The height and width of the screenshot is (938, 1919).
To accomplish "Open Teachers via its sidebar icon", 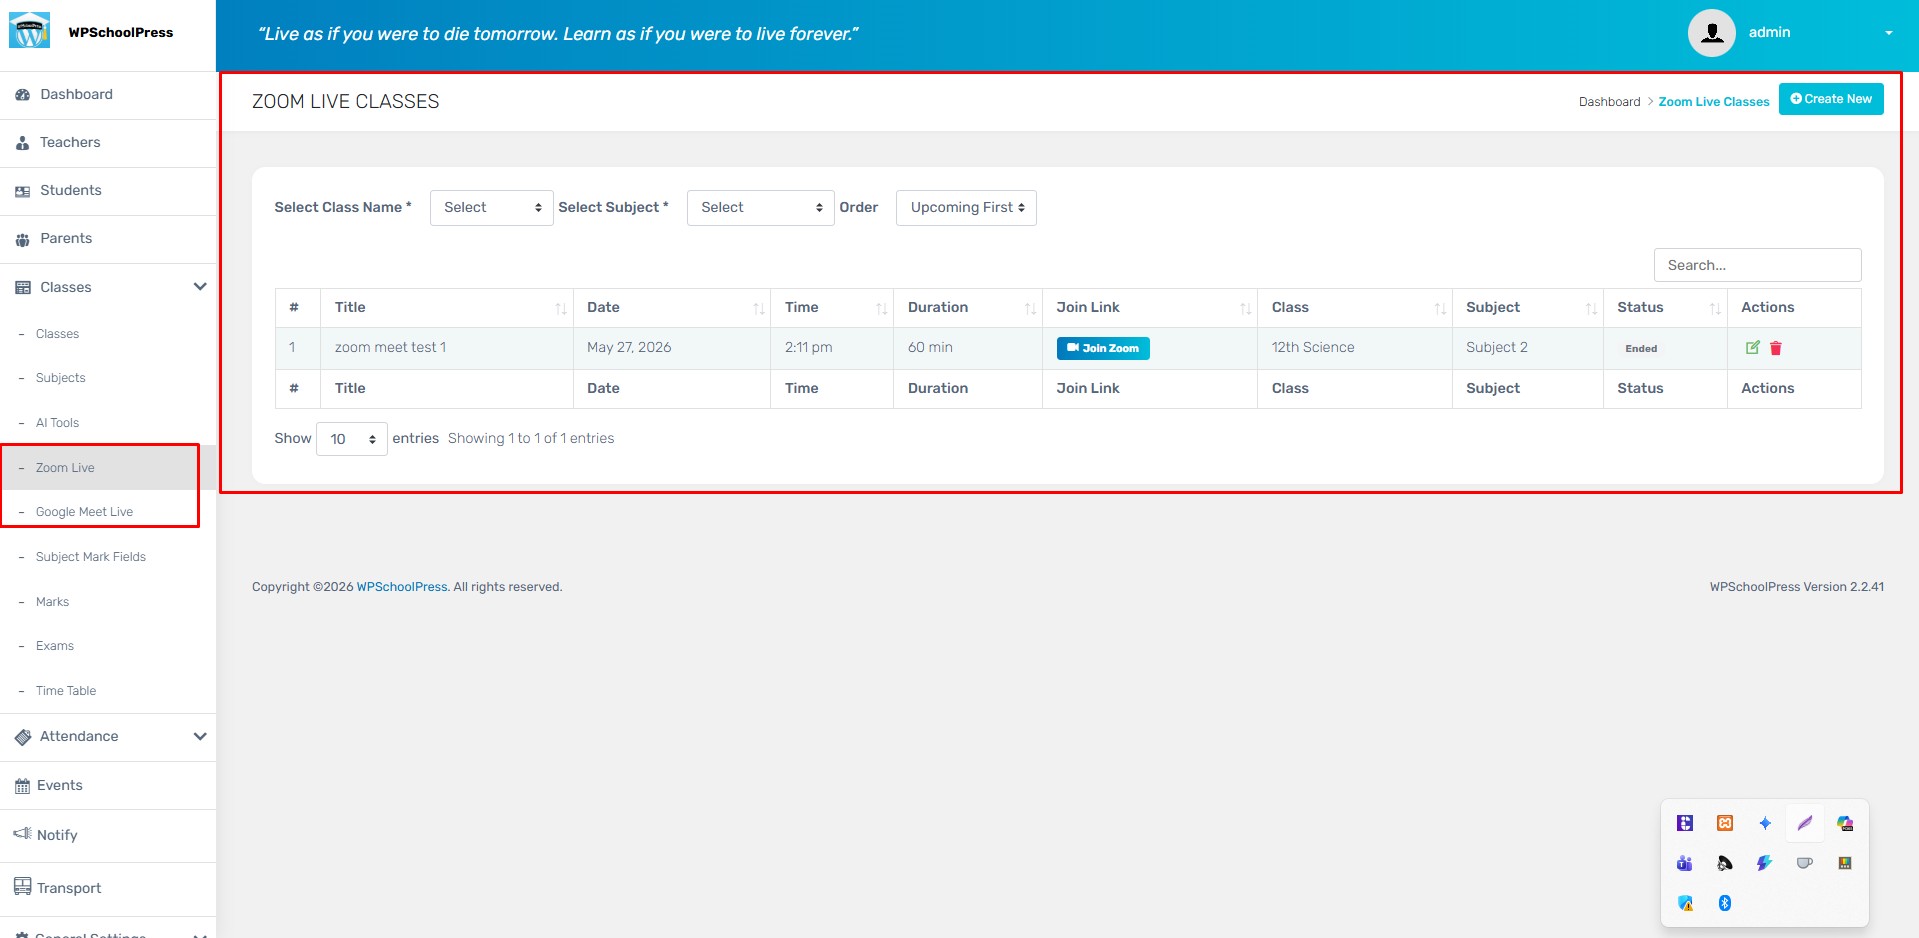I will (x=22, y=143).
